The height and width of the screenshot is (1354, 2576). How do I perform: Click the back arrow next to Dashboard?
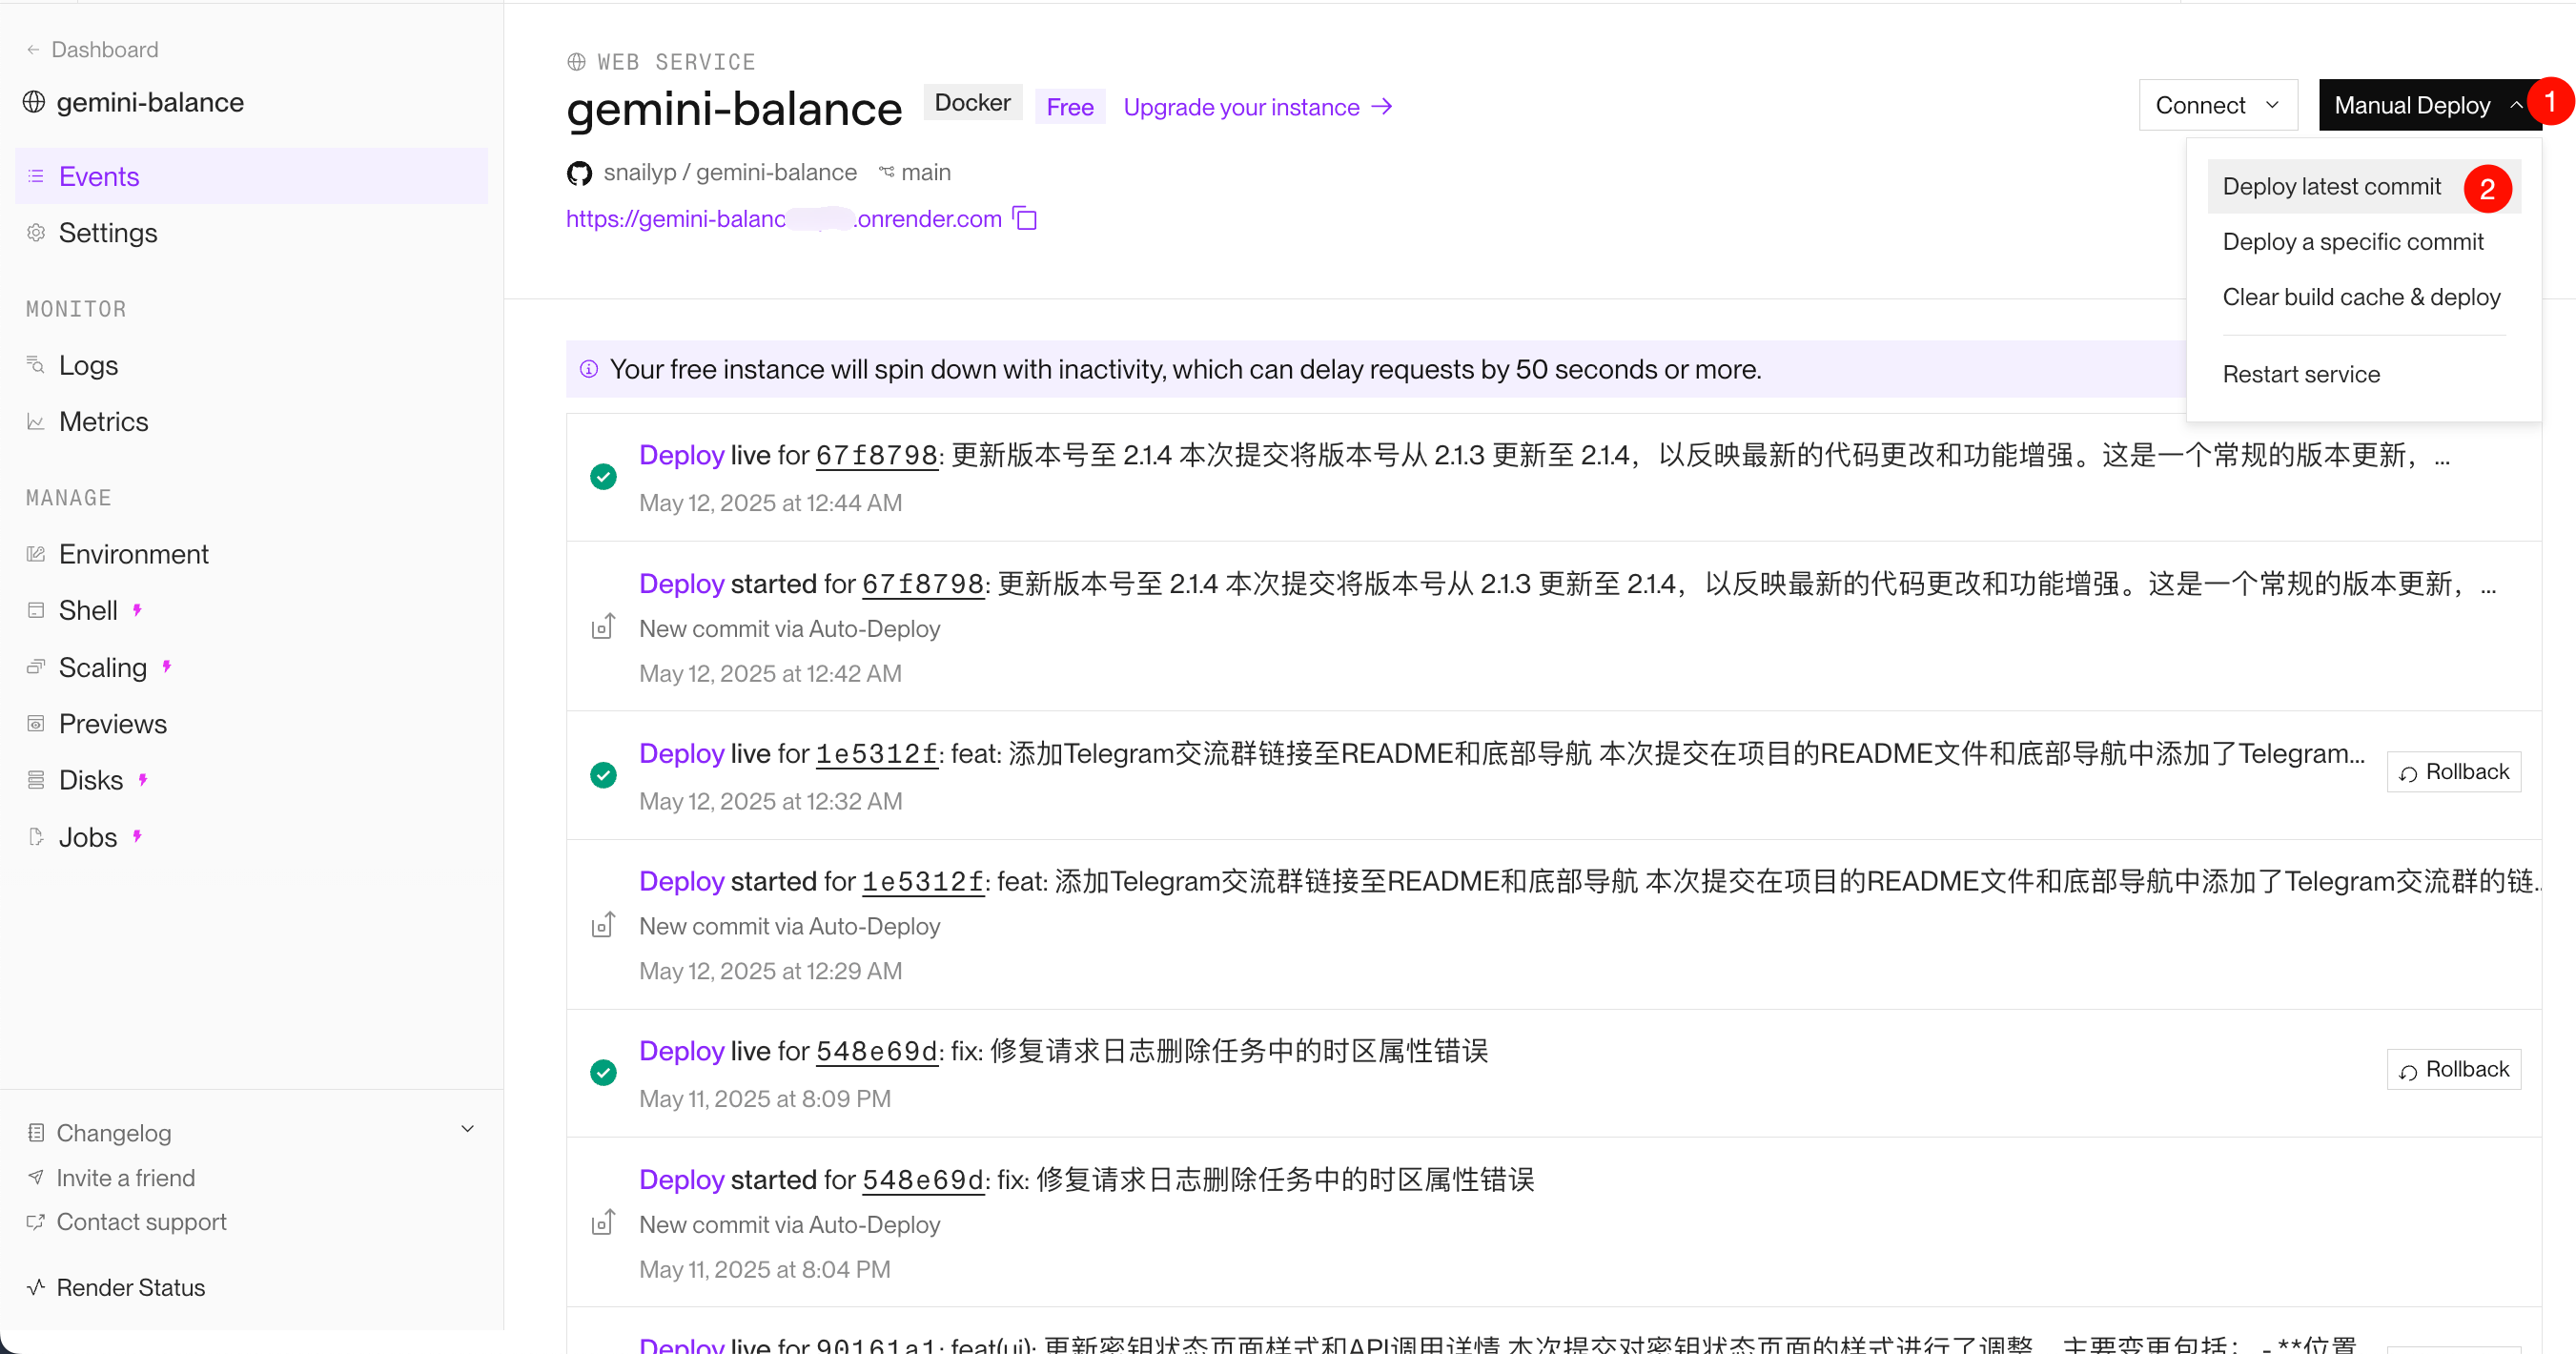(33, 50)
